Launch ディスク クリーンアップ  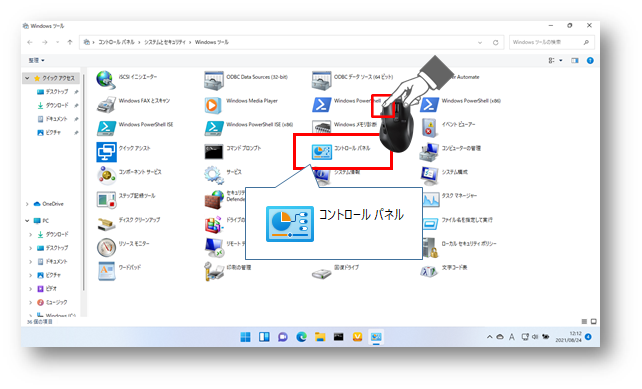128,223
